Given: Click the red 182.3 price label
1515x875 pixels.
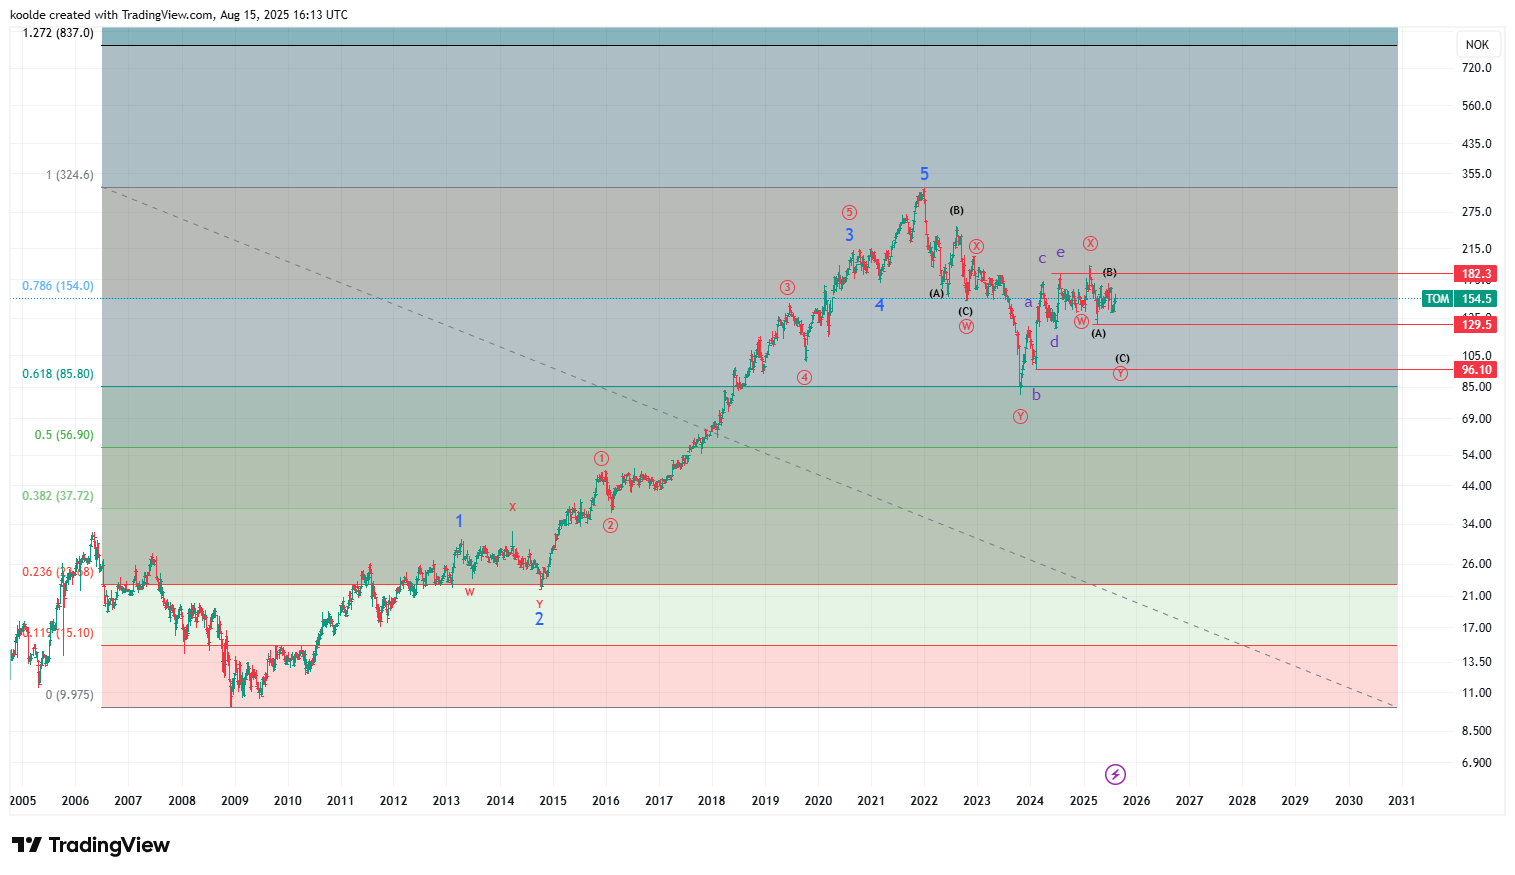Looking at the screenshot, I should click(1476, 274).
